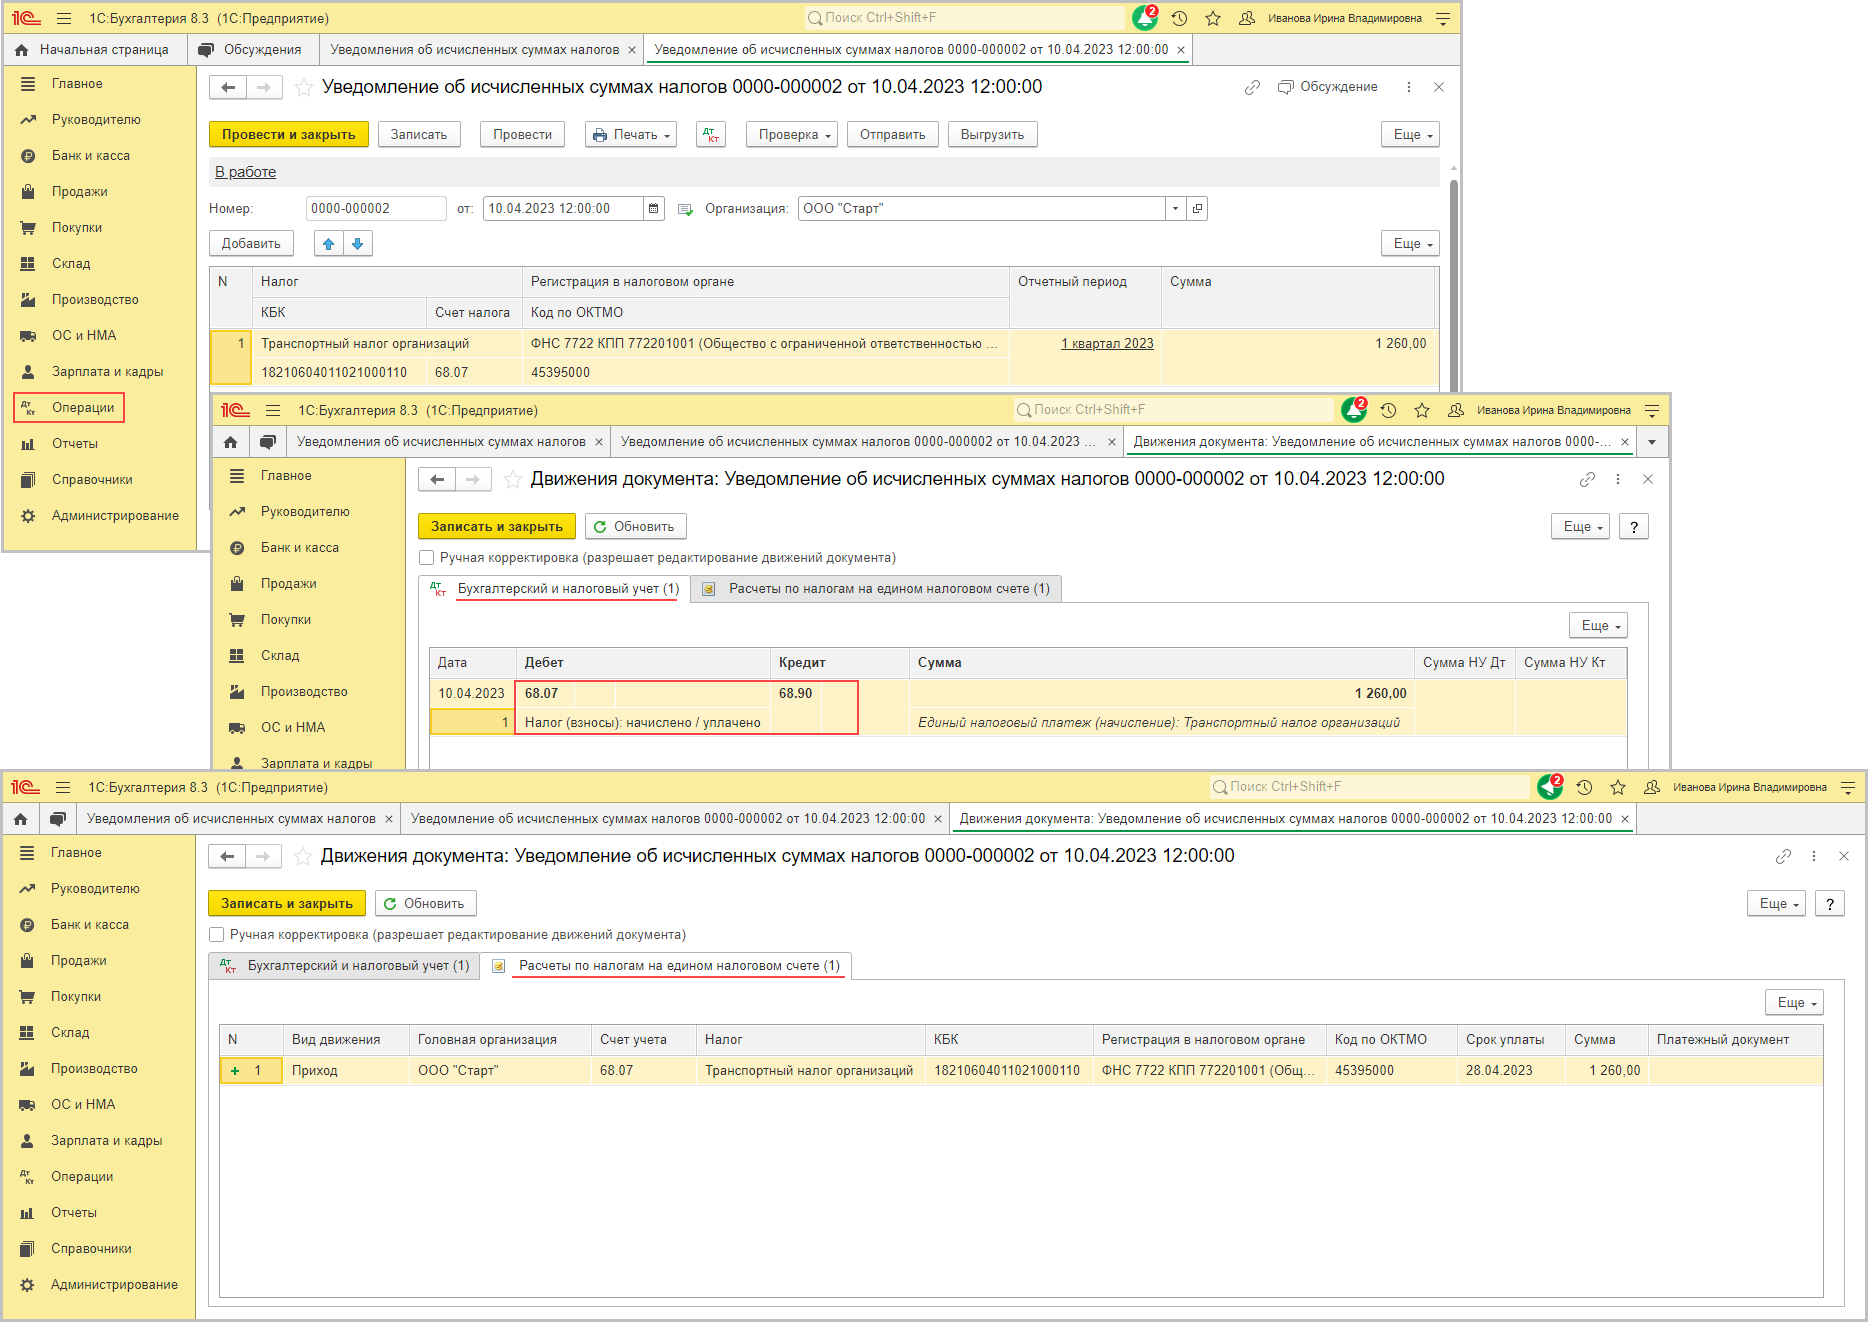This screenshot has width=1868, height=1322.
Task: Enable manual correction checkbox in the bottom window
Action: 216,935
